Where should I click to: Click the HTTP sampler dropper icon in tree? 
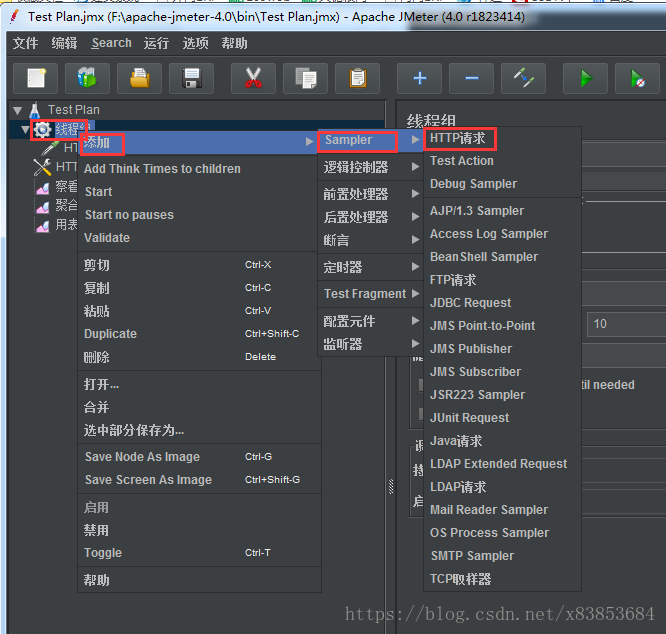pos(51,148)
